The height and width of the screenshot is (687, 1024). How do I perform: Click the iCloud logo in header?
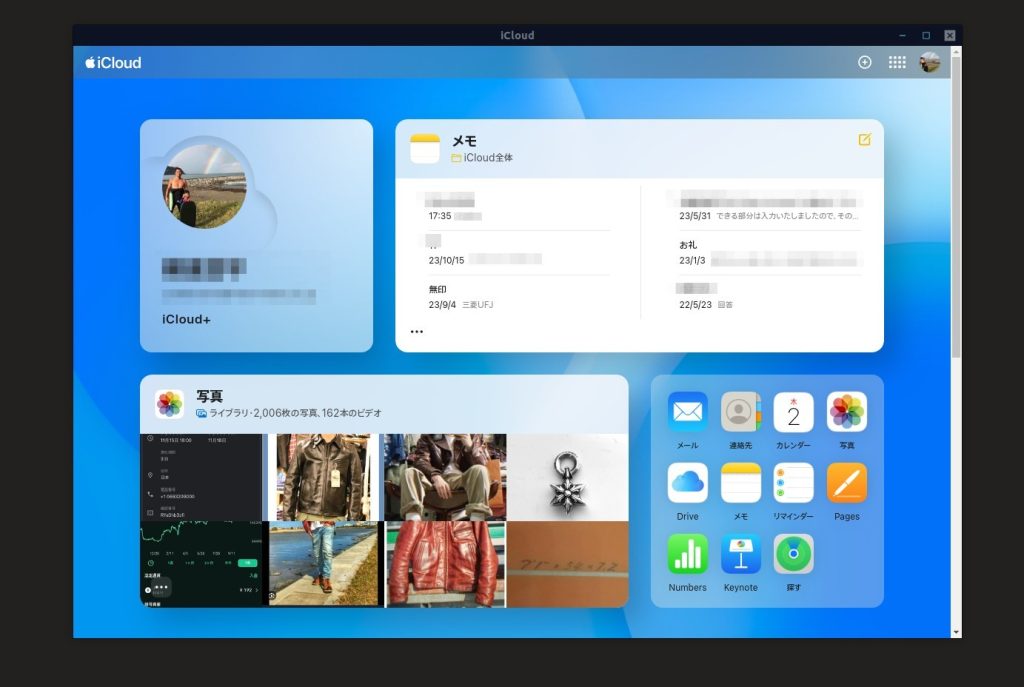[x=114, y=63]
